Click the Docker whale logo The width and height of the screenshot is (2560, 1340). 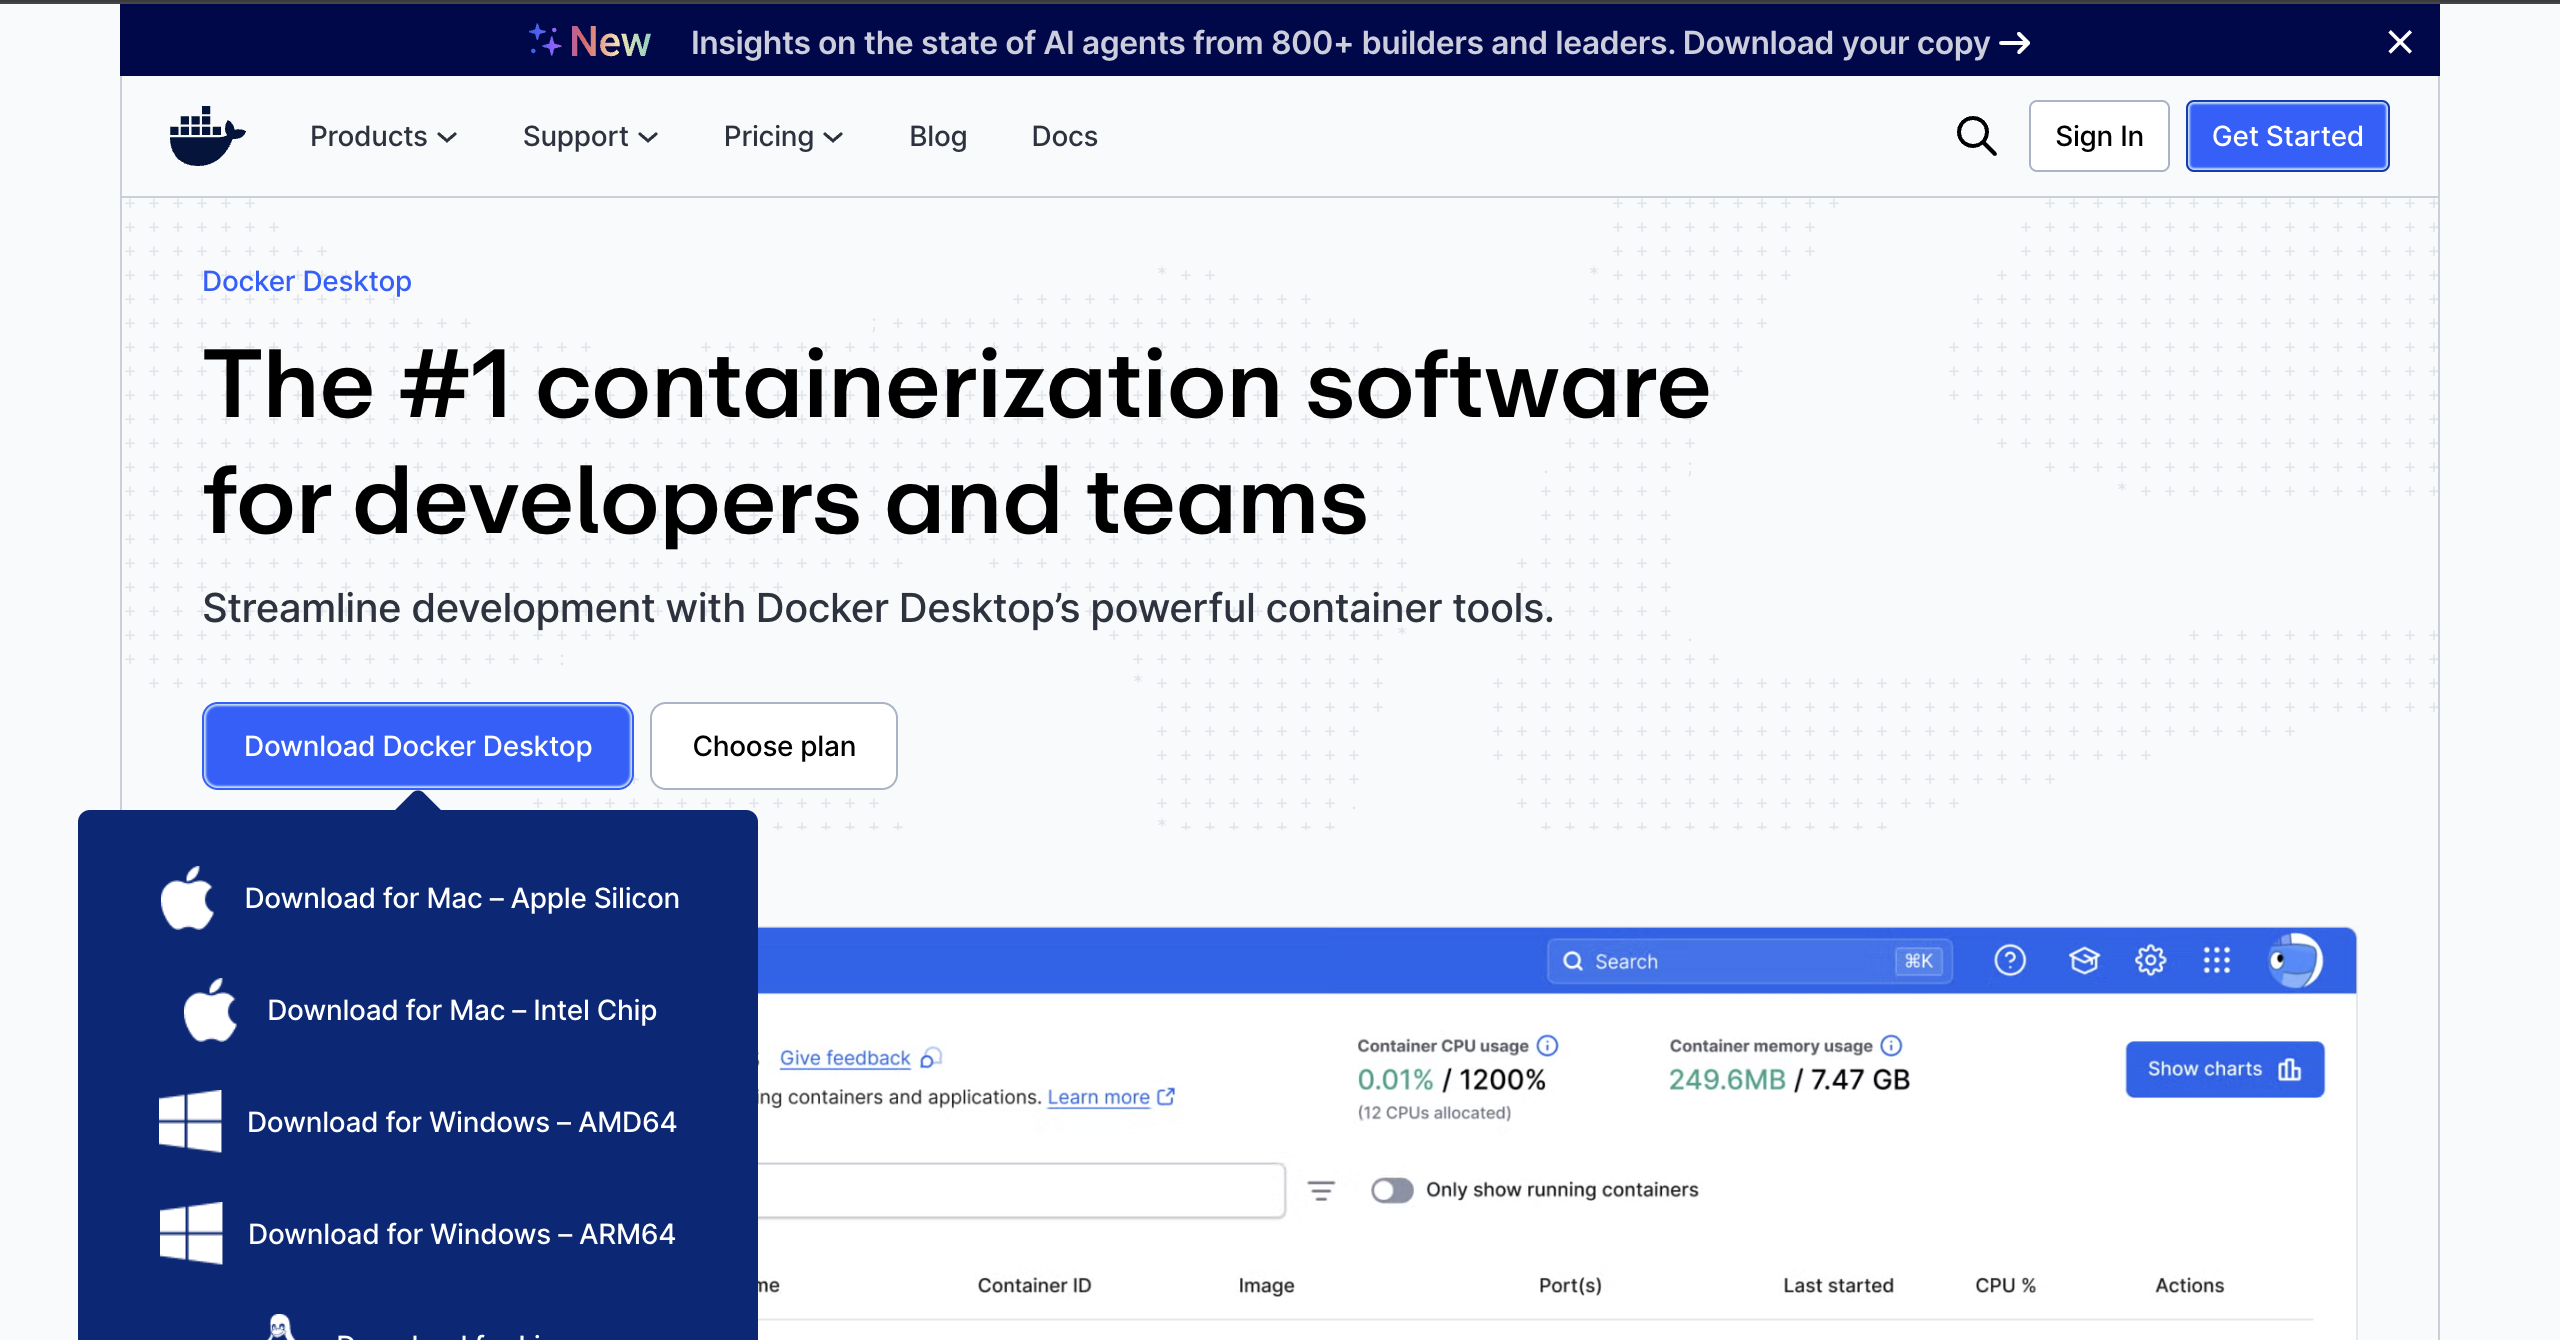pos(207,136)
